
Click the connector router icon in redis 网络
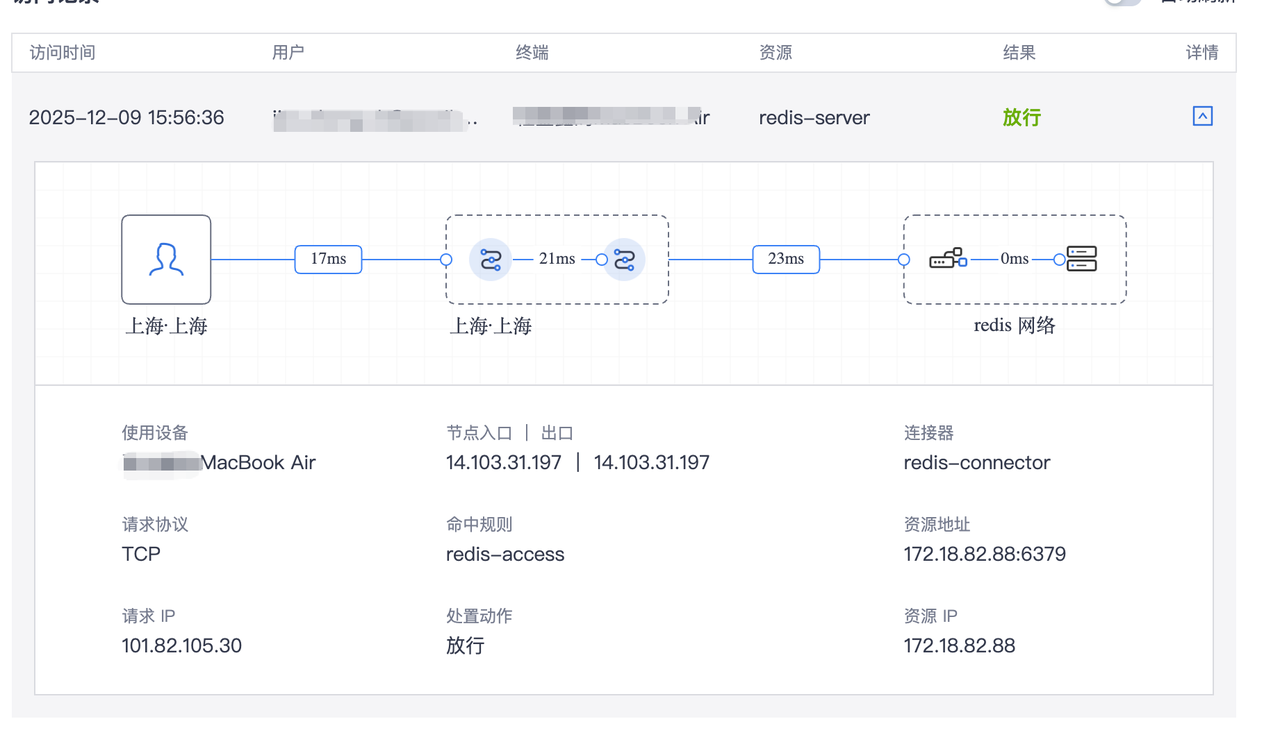tap(947, 259)
